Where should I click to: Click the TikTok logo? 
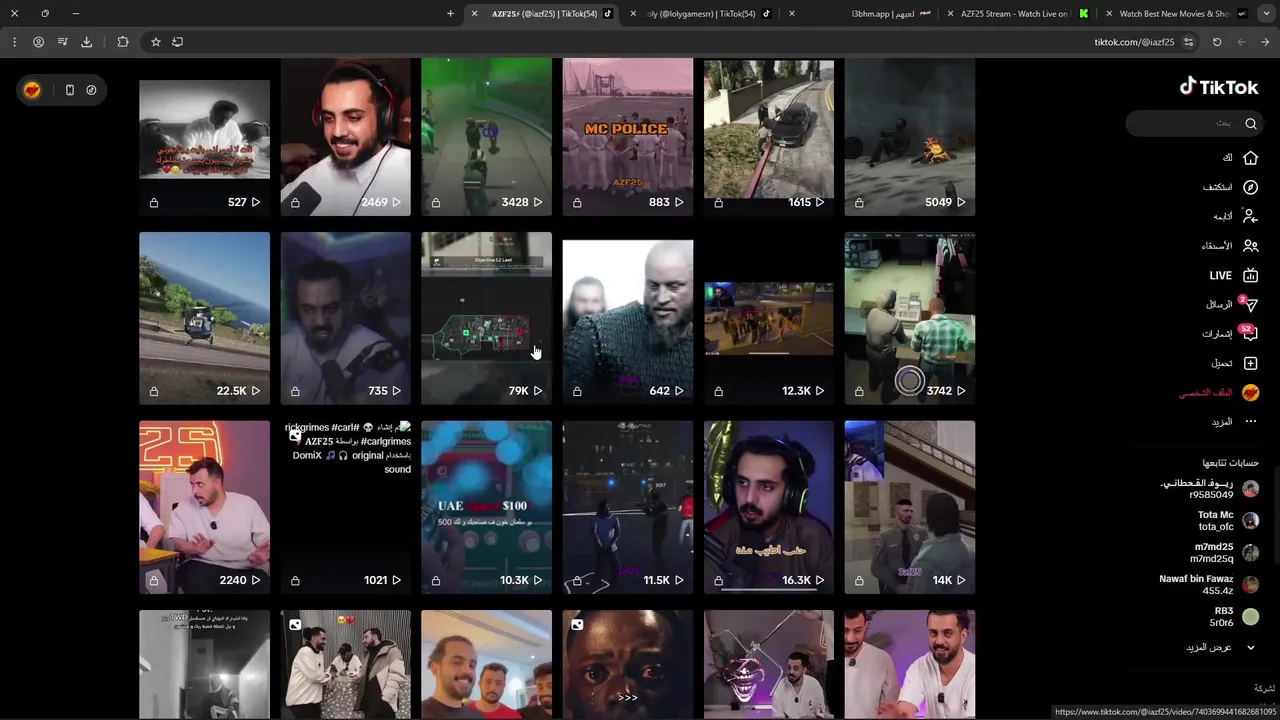tap(1218, 87)
